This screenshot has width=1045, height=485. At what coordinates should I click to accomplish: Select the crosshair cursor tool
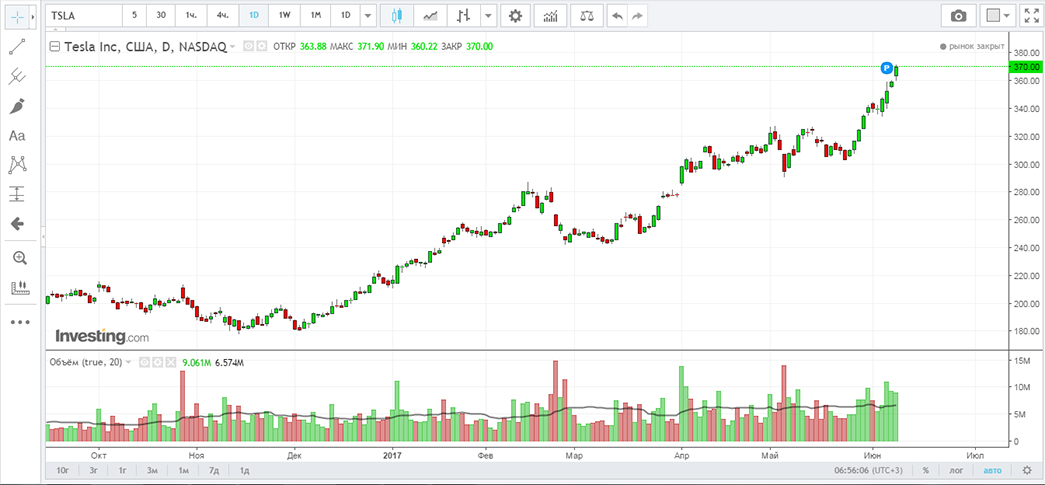coord(17,17)
